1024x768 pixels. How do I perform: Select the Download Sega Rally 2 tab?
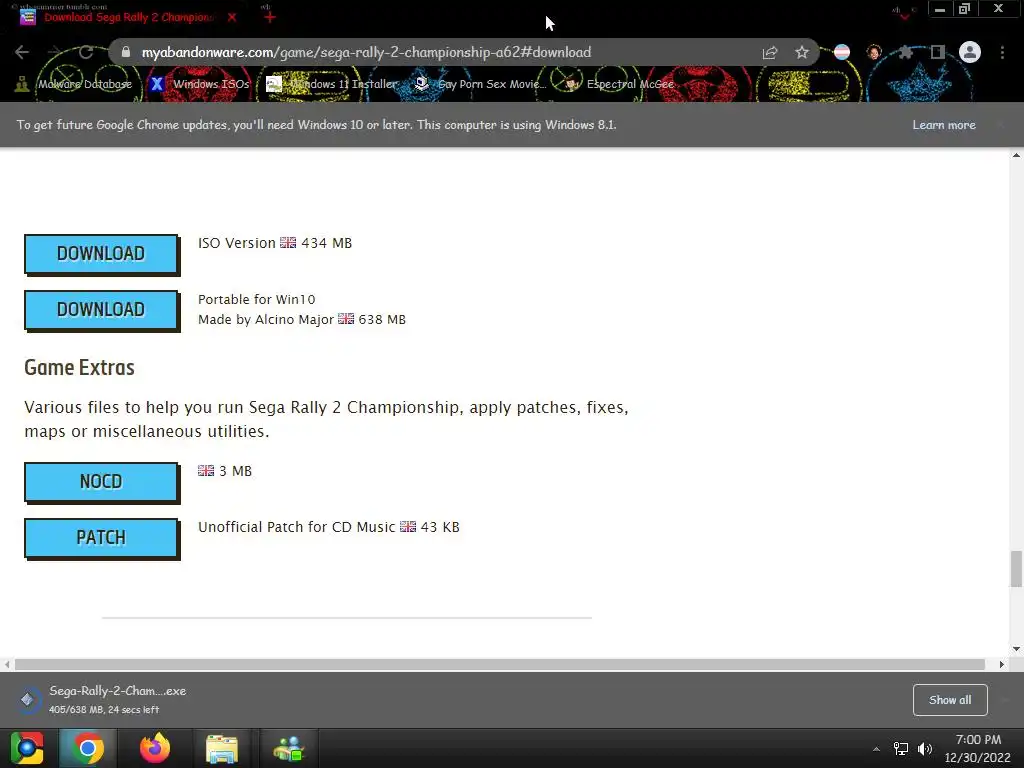click(x=128, y=17)
